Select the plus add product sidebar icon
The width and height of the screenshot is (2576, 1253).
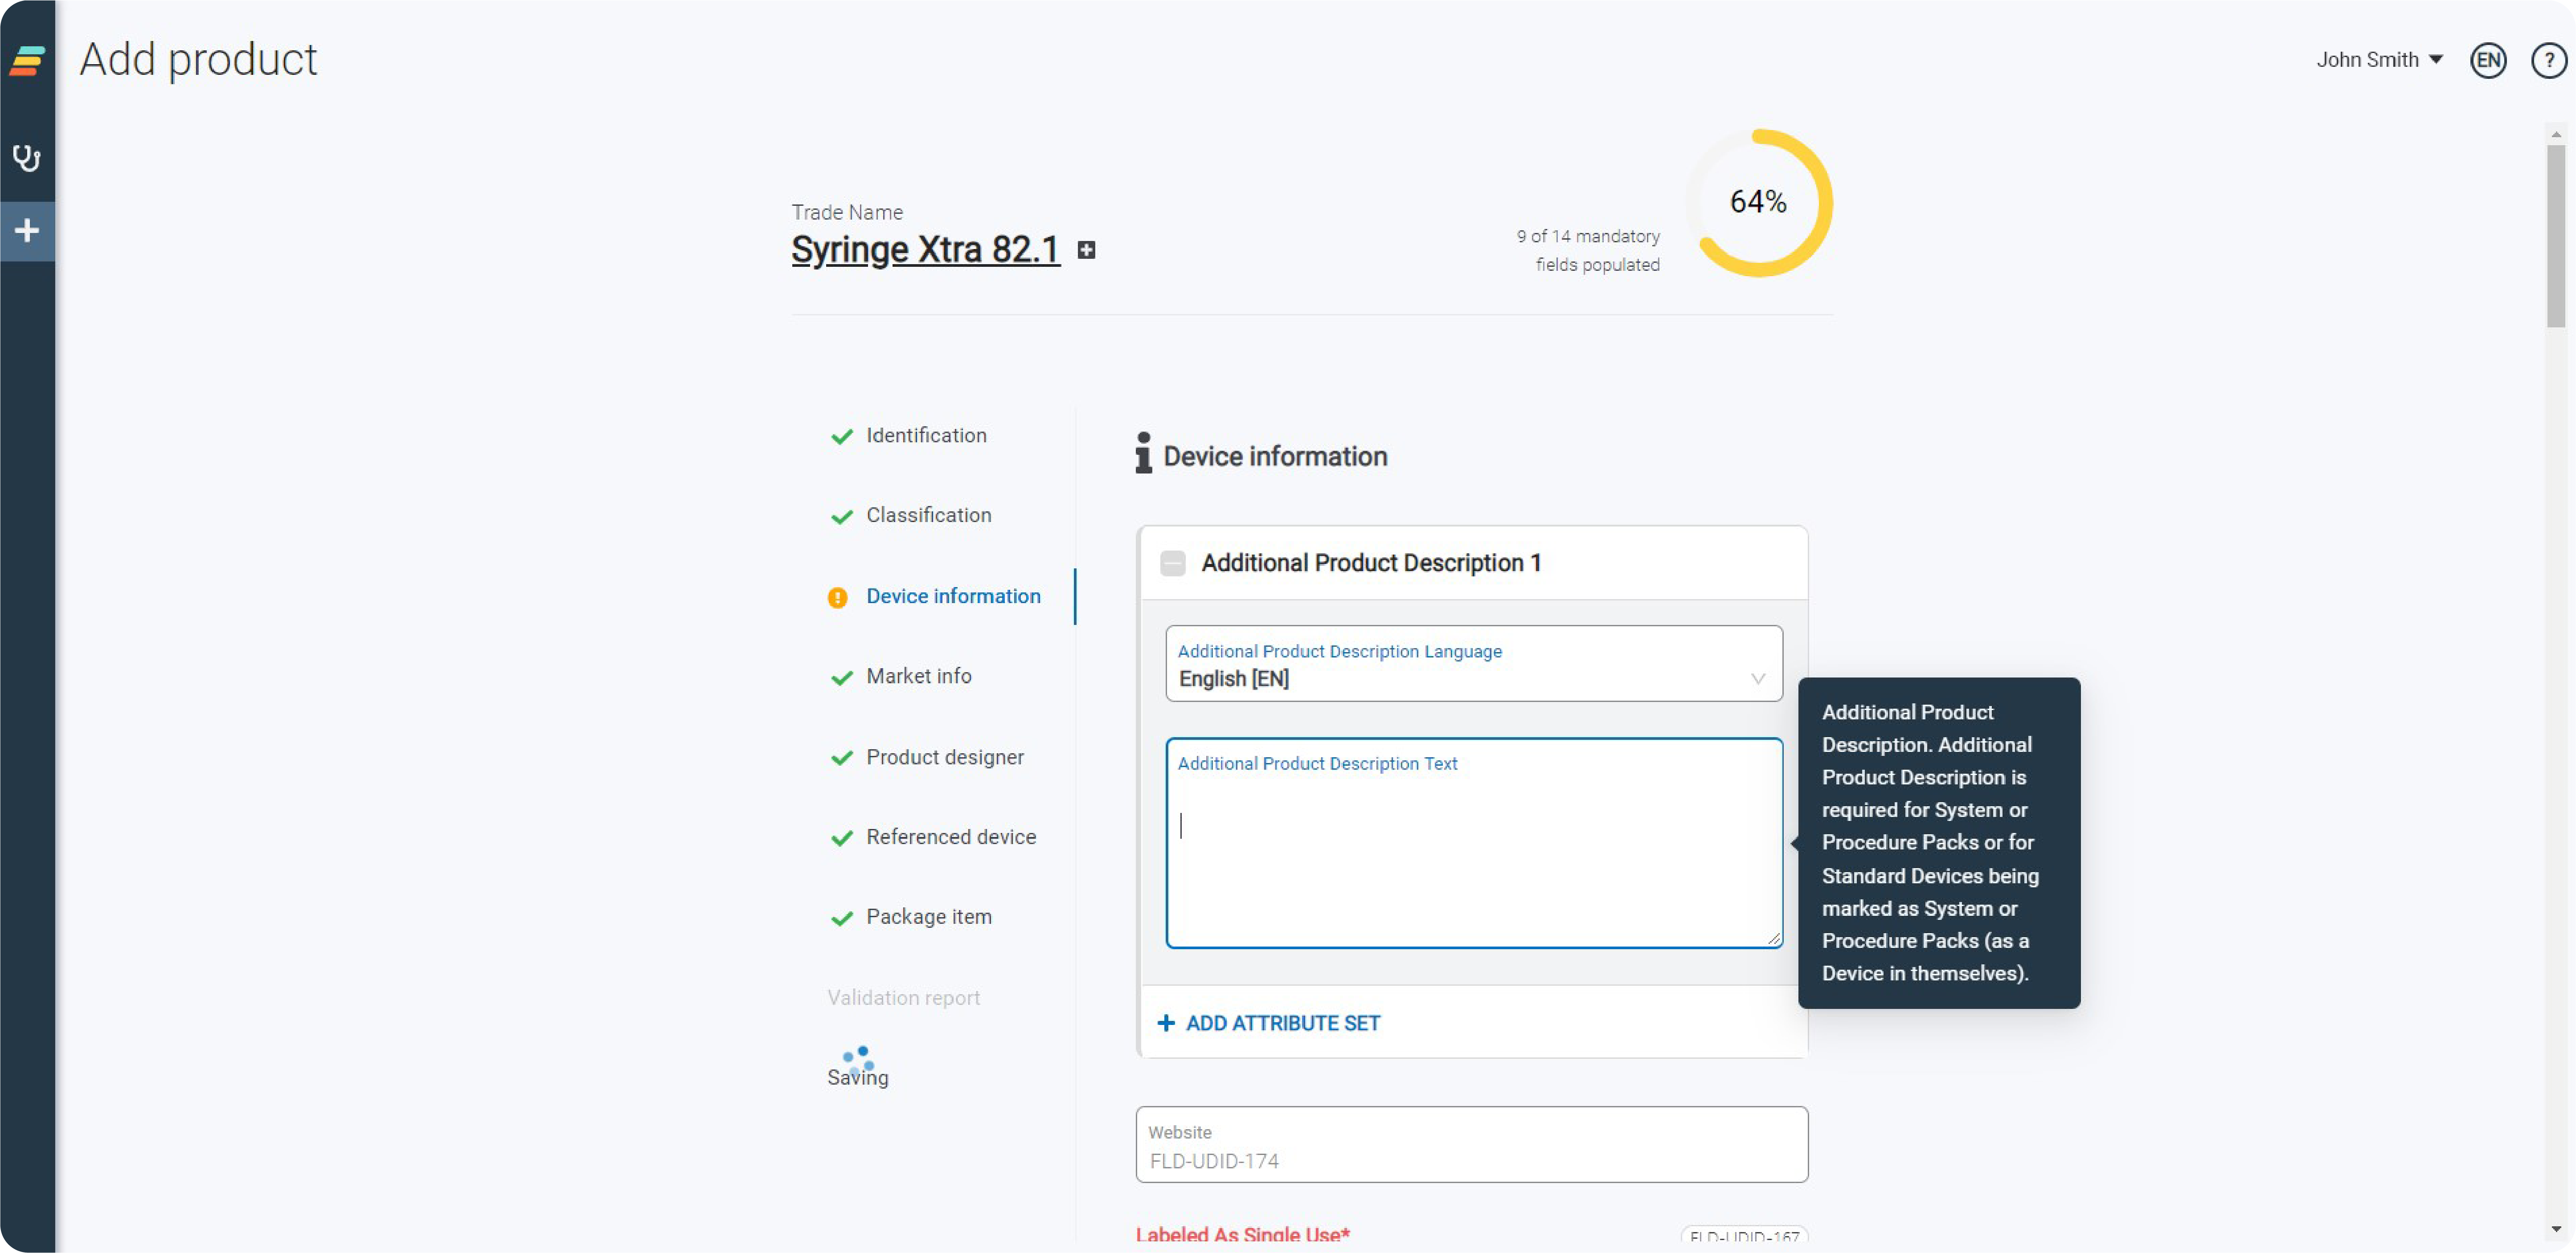[x=27, y=231]
